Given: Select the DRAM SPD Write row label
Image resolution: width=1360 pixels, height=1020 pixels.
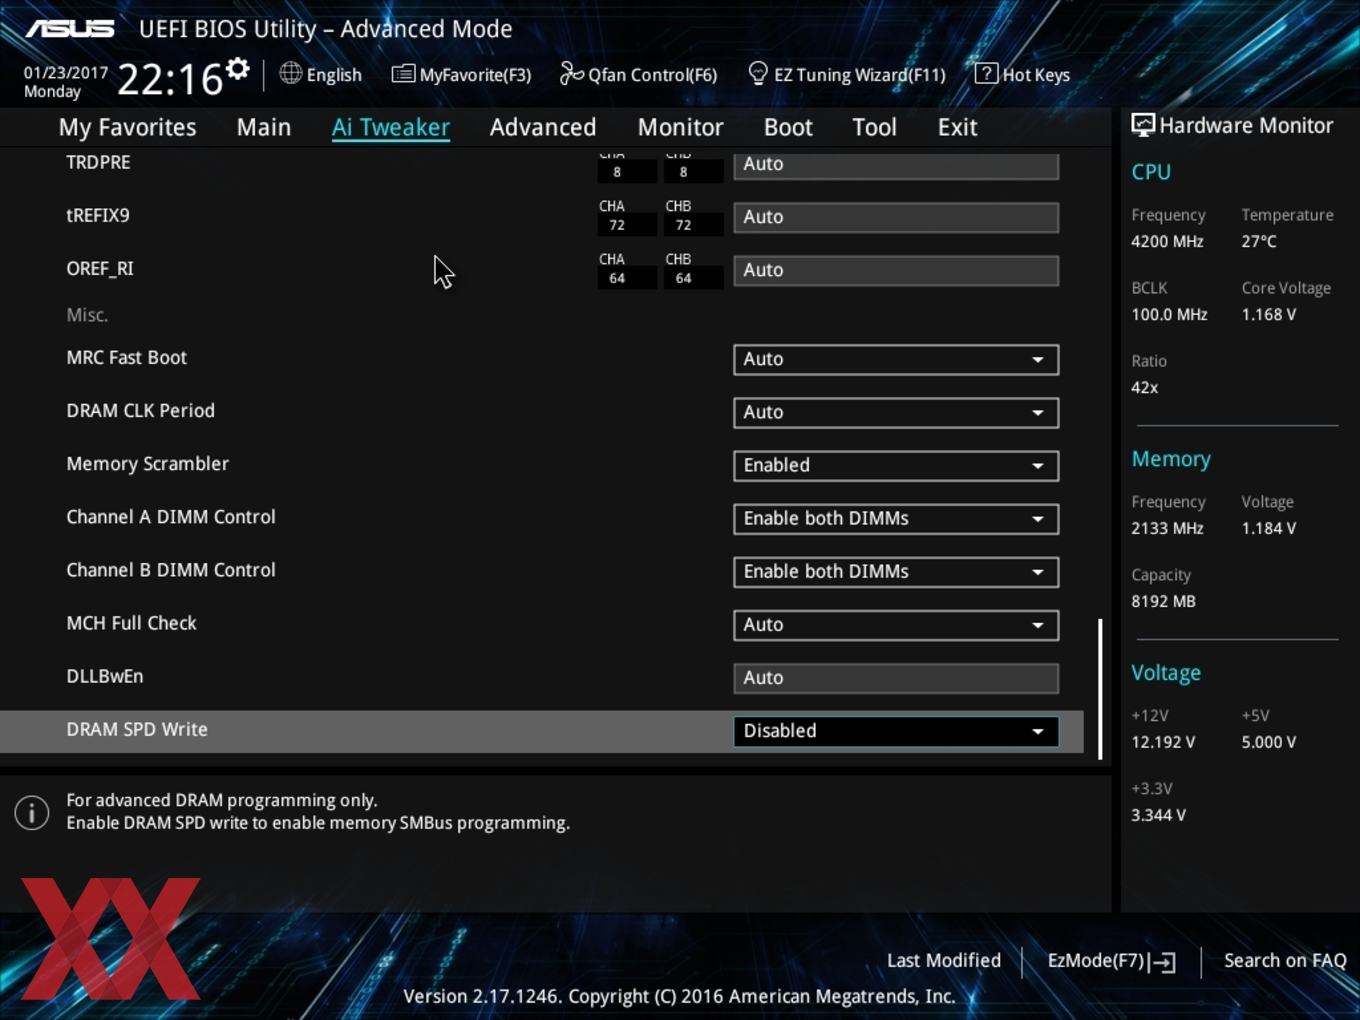Looking at the screenshot, I should 137,729.
